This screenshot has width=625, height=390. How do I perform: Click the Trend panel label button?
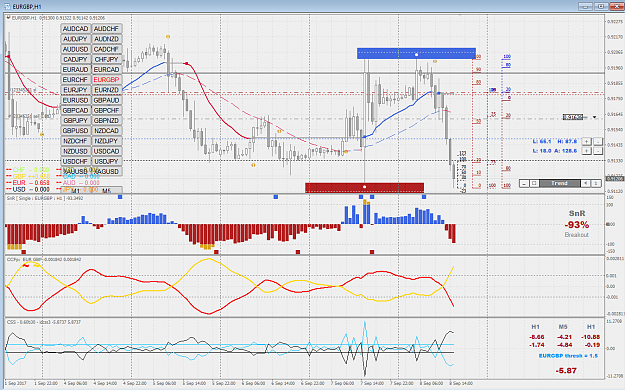tap(559, 183)
